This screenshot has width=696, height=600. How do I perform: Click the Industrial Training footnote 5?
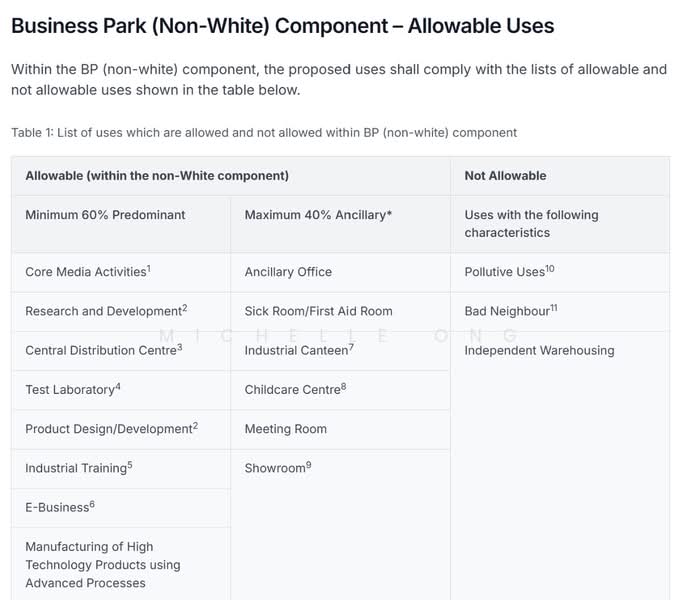(130, 465)
